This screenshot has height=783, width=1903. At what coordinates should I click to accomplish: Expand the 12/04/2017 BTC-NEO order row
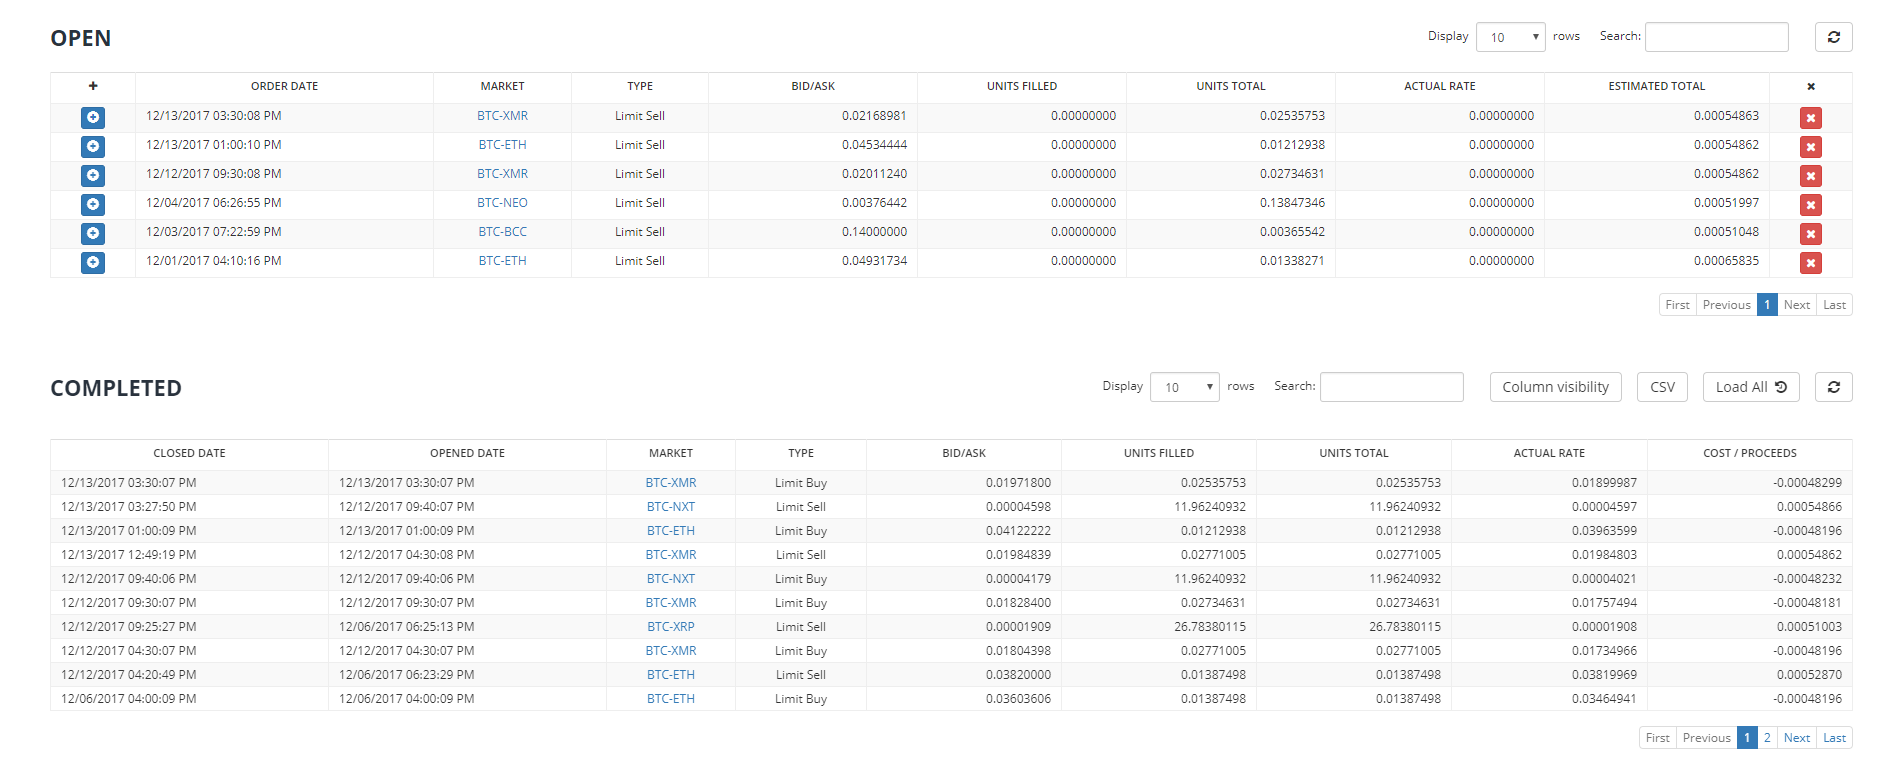click(x=93, y=205)
